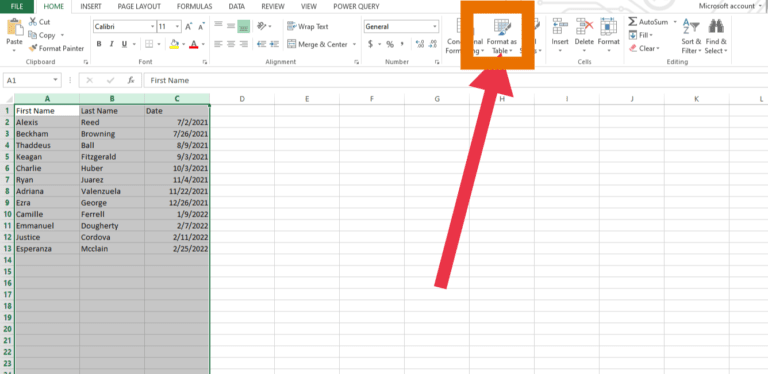This screenshot has height=374, width=768.
Task: Select top align icon
Action: (218, 25)
